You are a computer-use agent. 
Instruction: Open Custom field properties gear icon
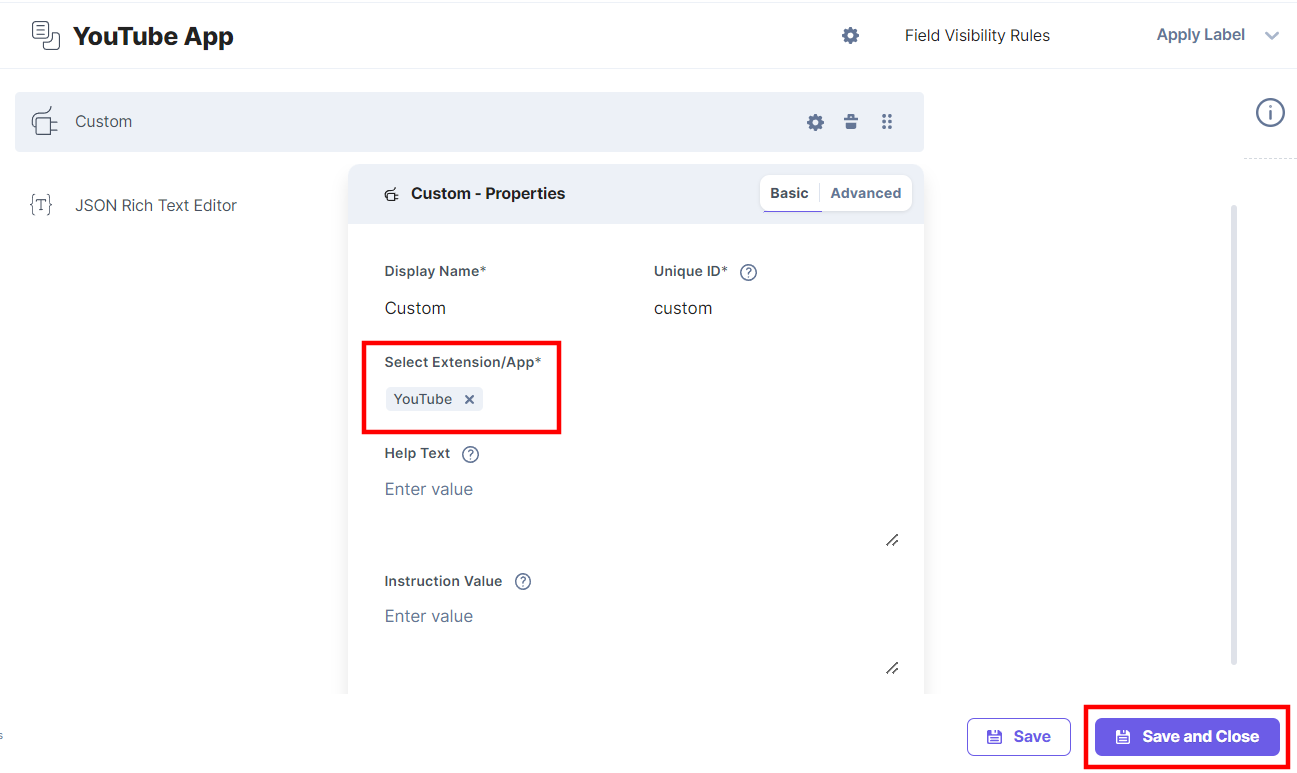tap(816, 122)
